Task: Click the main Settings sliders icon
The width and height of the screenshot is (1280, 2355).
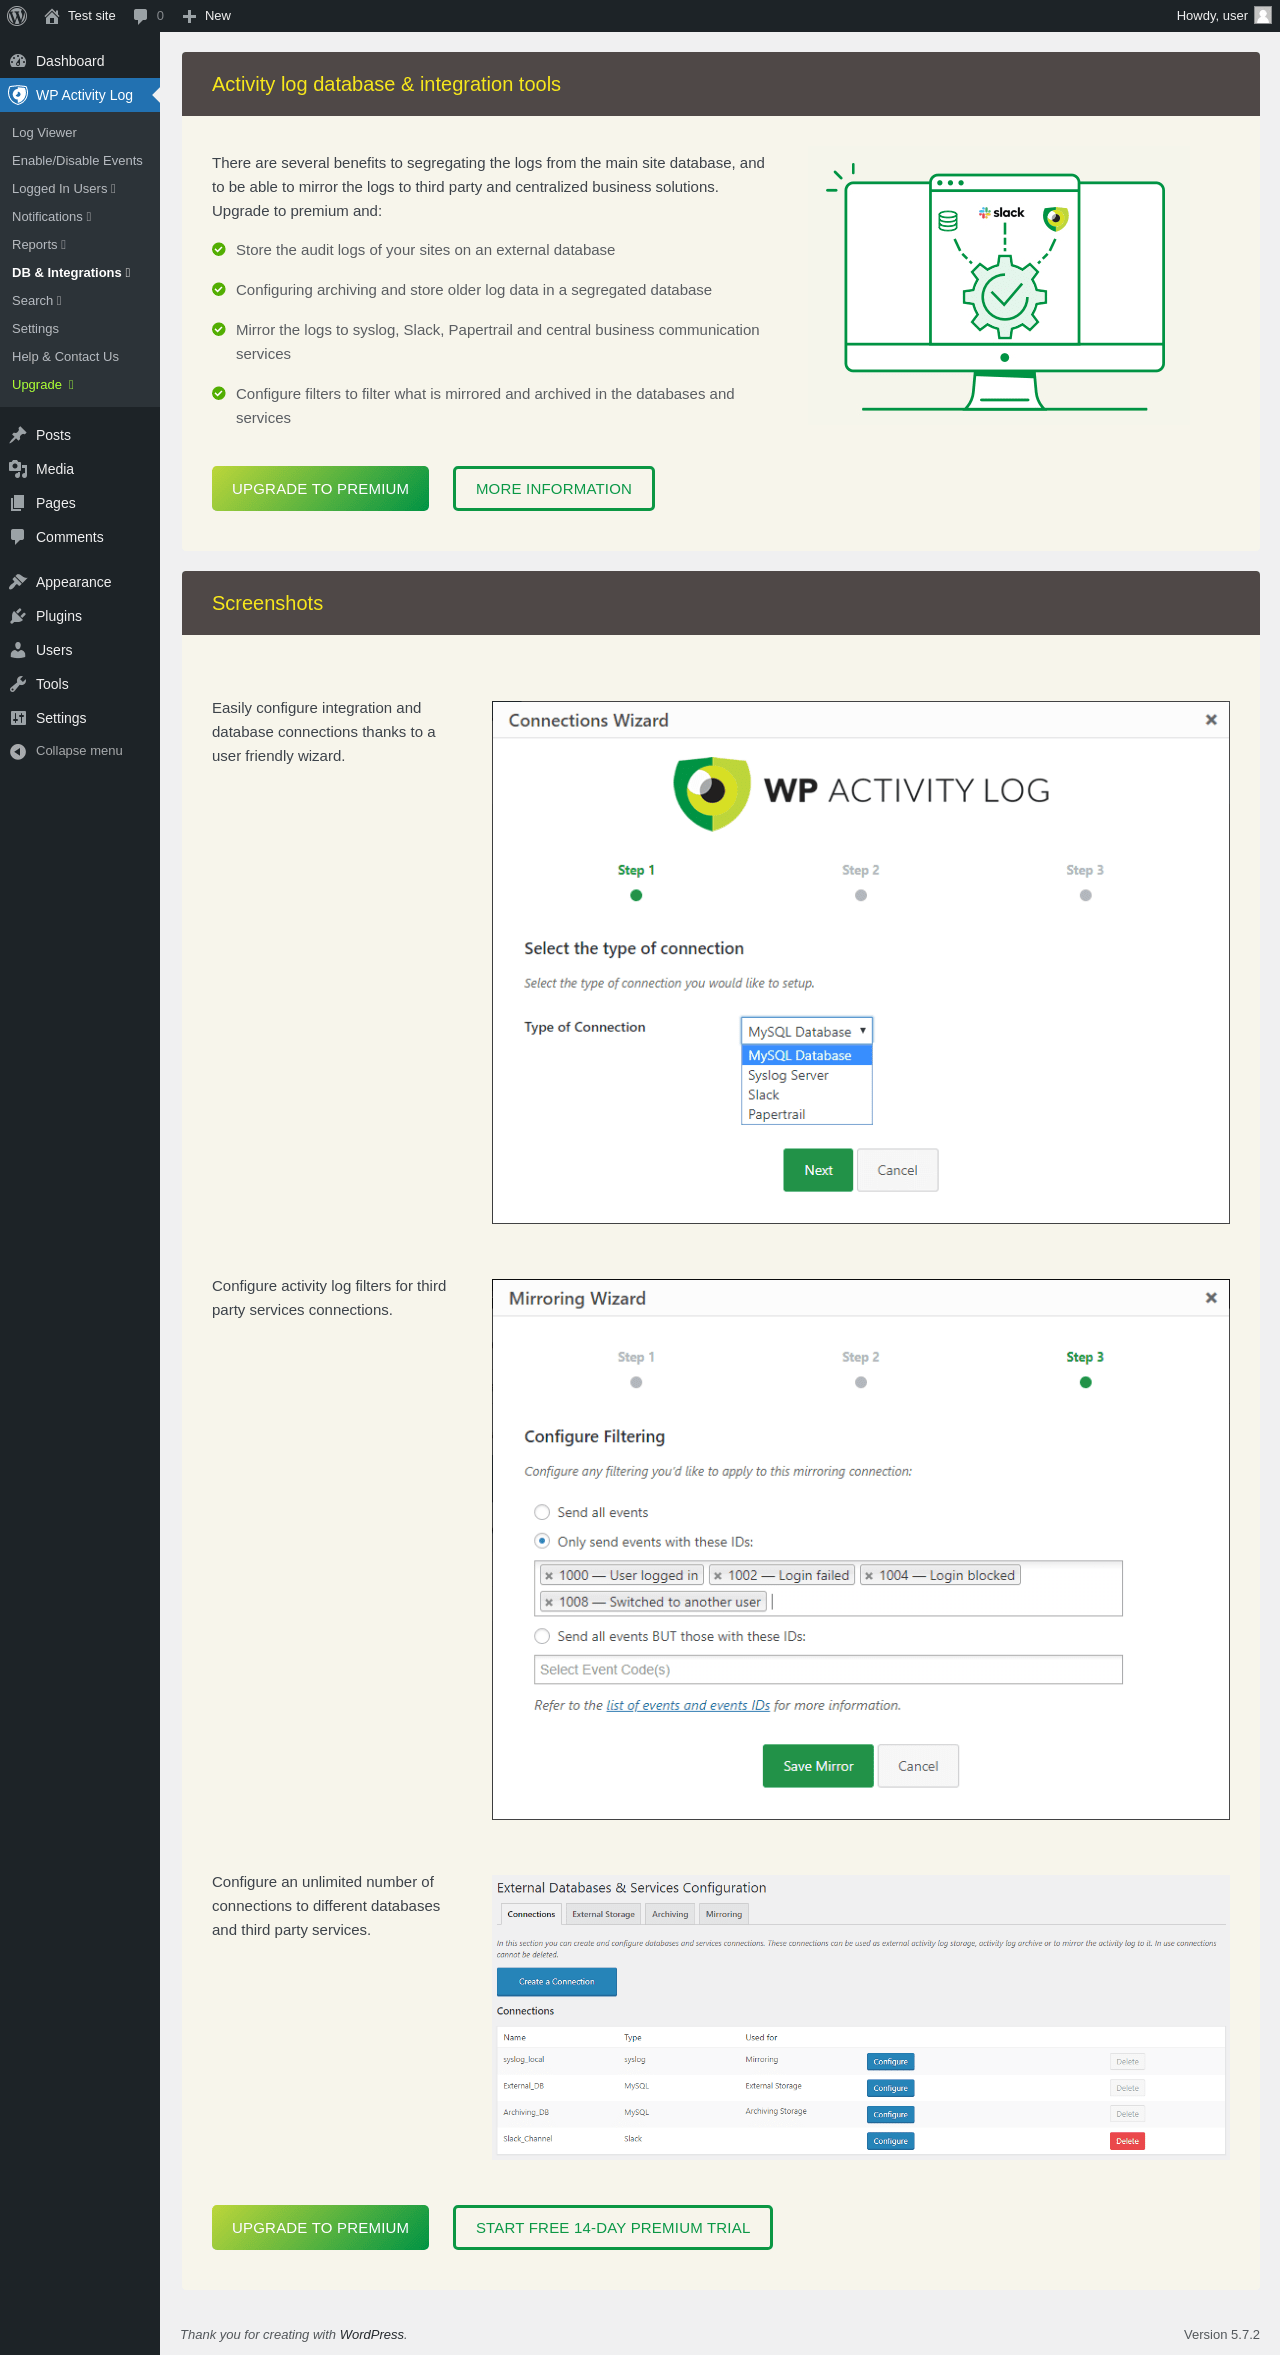Action: [x=18, y=718]
